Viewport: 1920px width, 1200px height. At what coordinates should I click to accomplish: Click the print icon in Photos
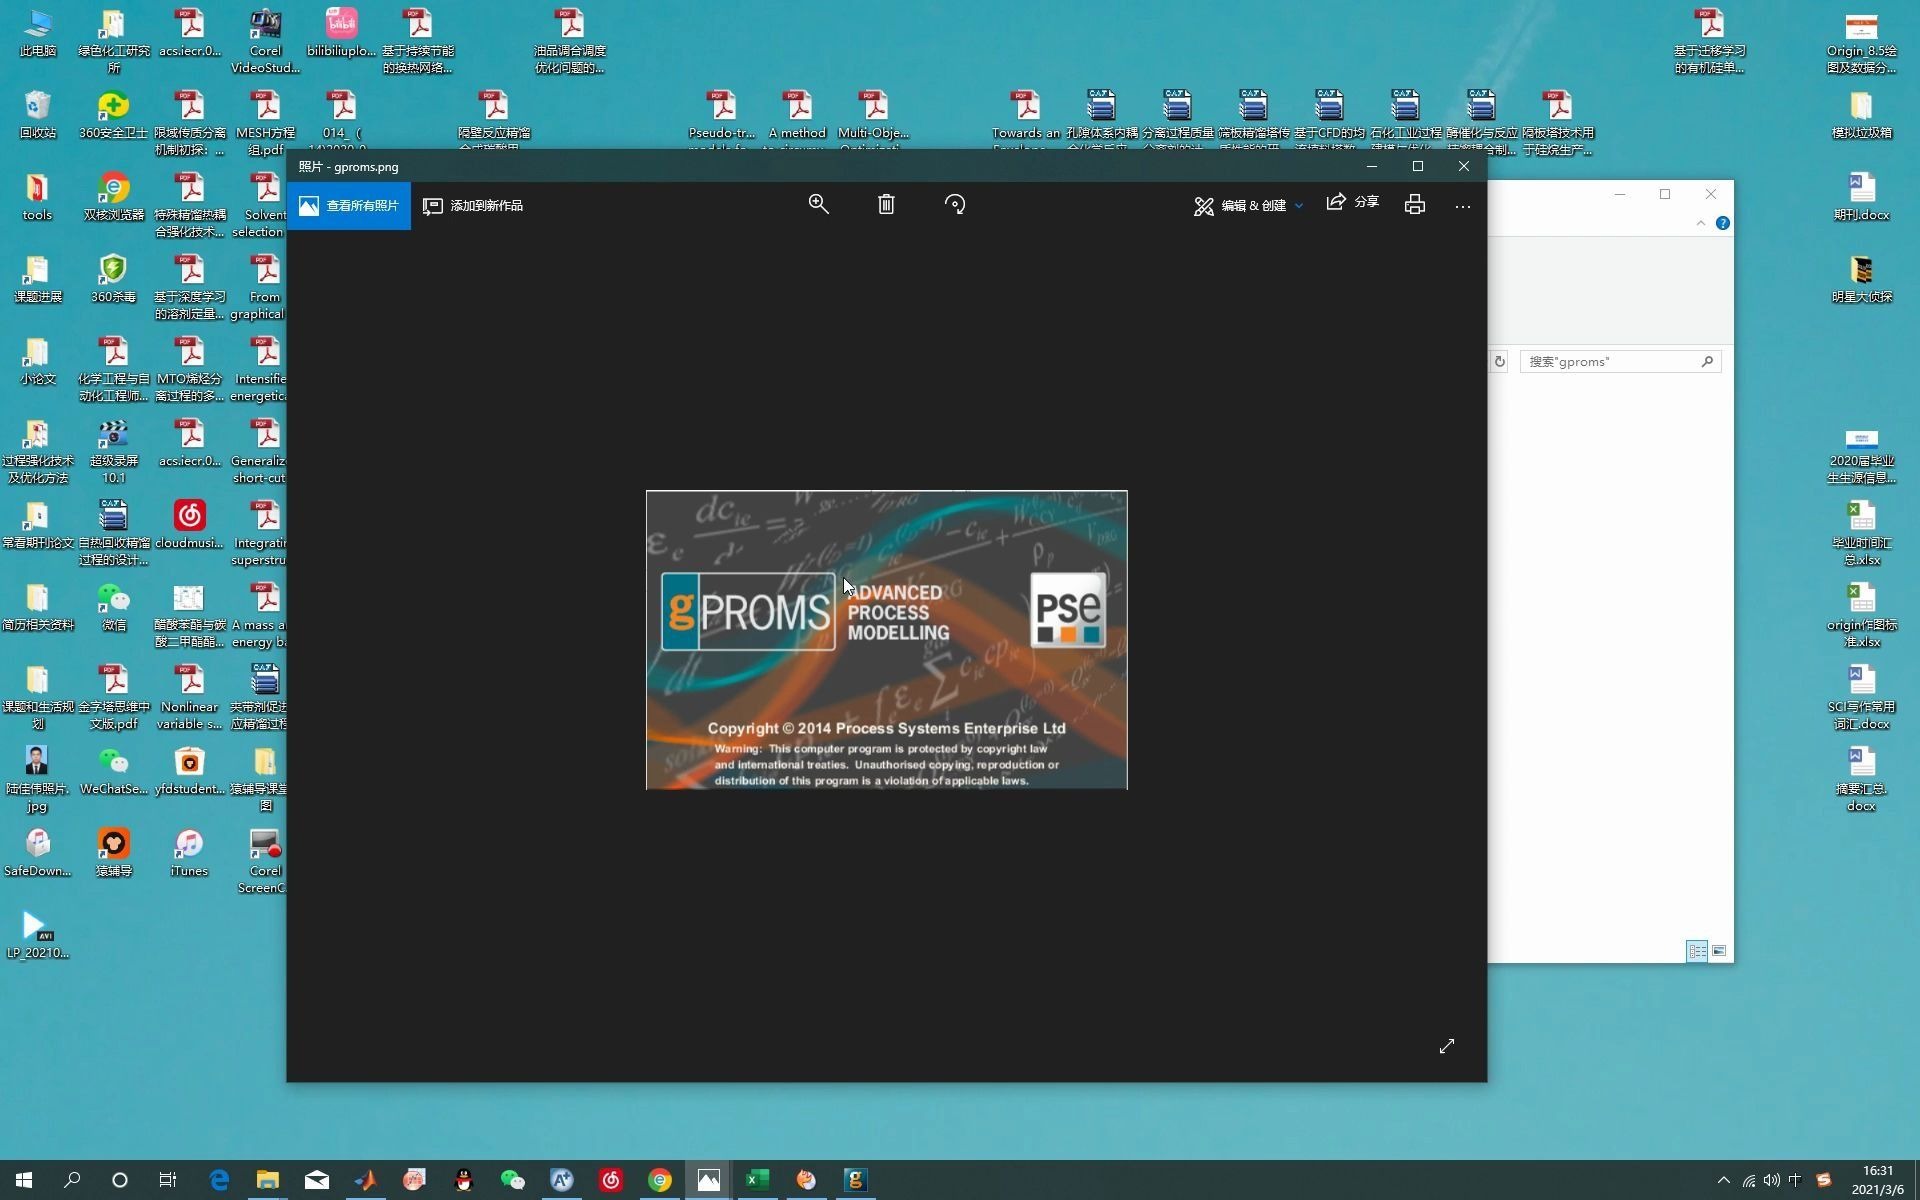point(1414,205)
